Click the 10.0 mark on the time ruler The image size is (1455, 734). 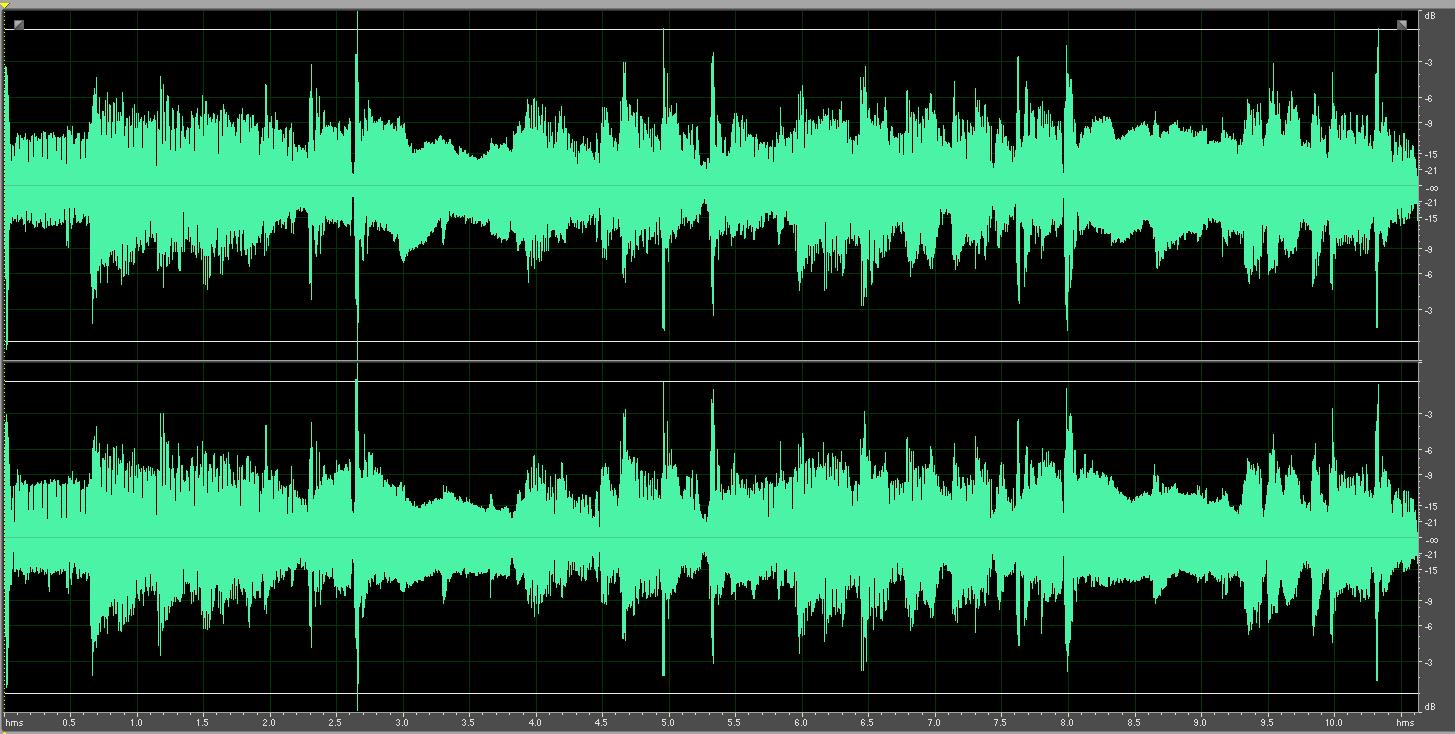[1333, 721]
